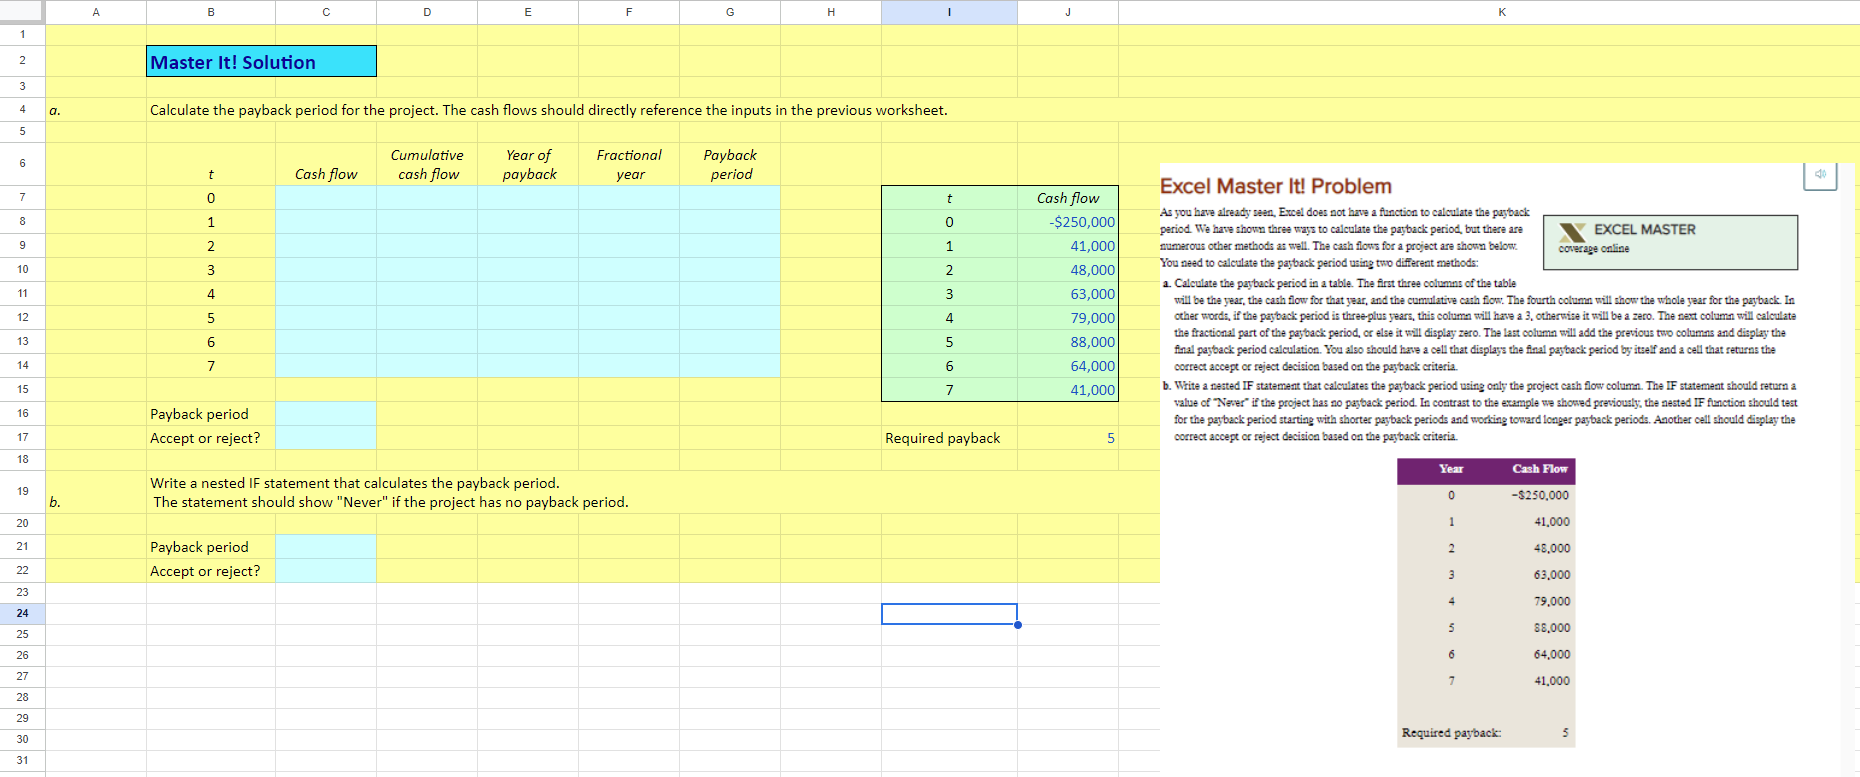Image resolution: width=1860 pixels, height=777 pixels.
Task: Select column K header
Action: tap(1502, 12)
